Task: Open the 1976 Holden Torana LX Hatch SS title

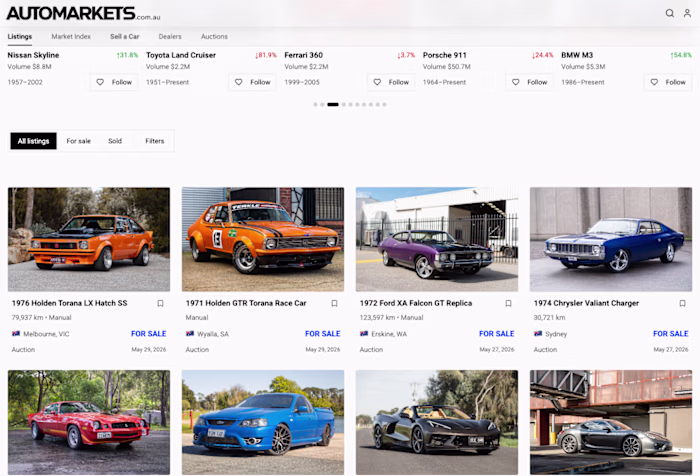Action: coord(70,303)
